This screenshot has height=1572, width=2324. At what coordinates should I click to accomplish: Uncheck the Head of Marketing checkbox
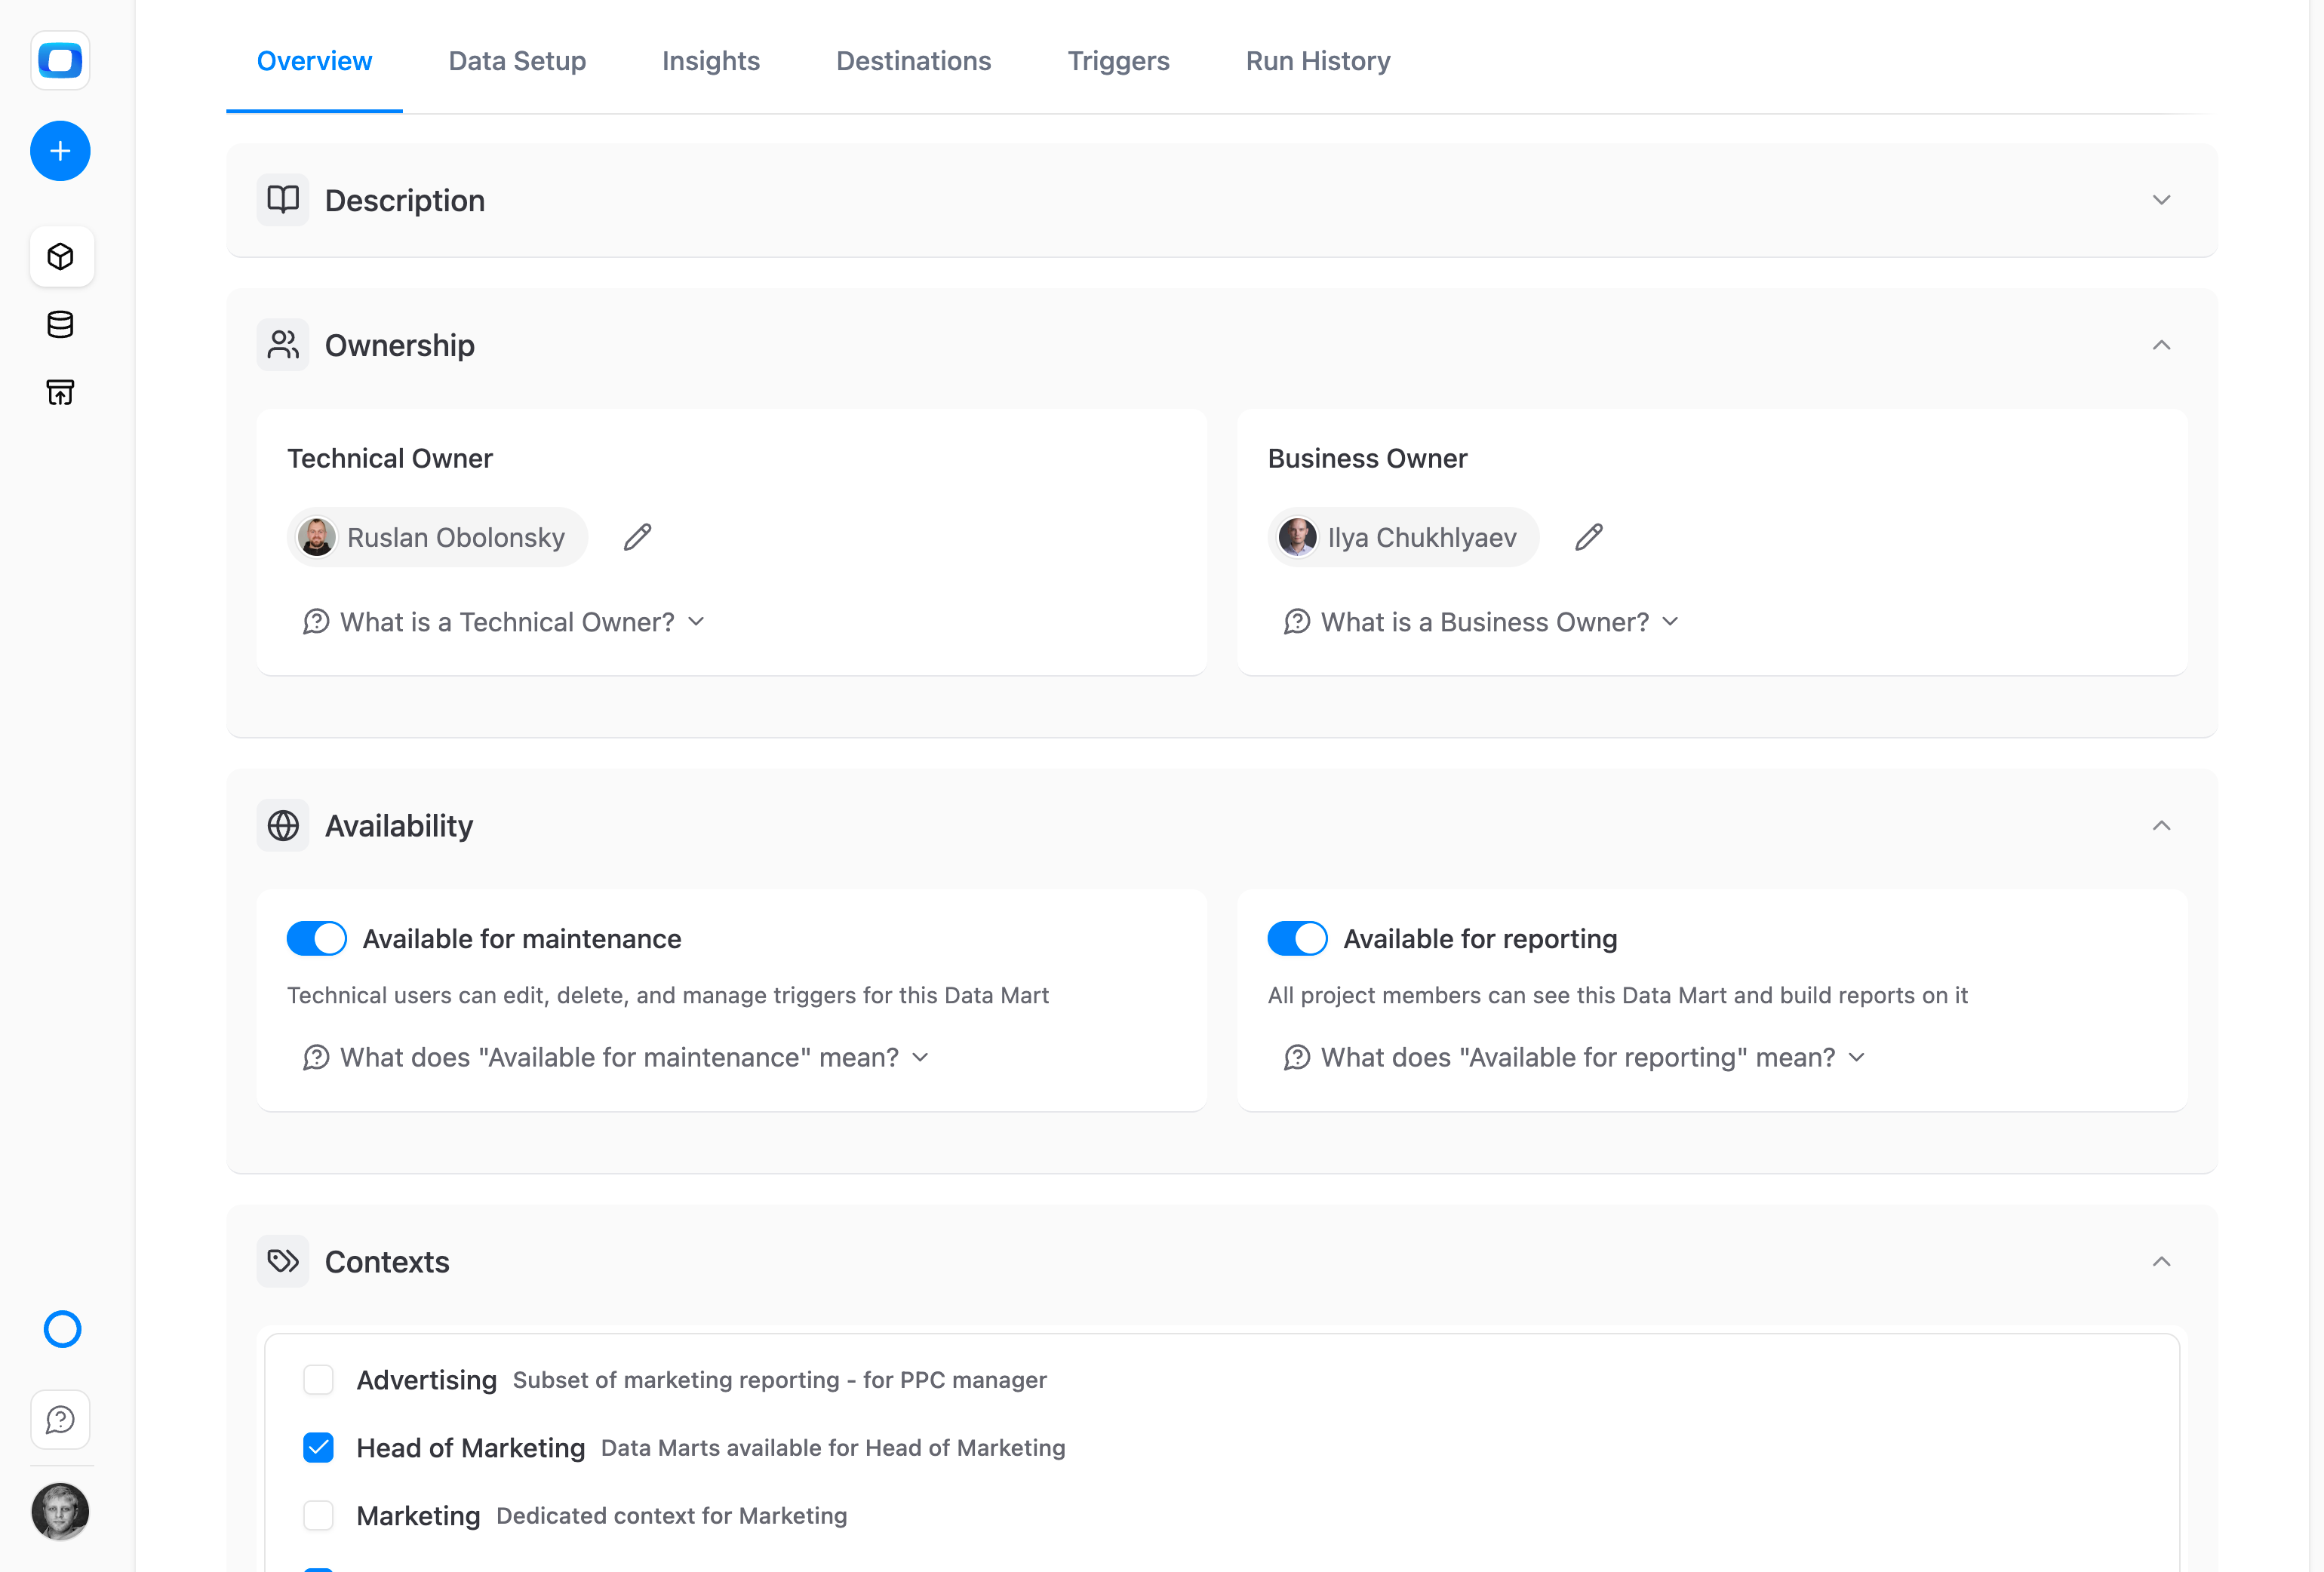click(x=318, y=1448)
